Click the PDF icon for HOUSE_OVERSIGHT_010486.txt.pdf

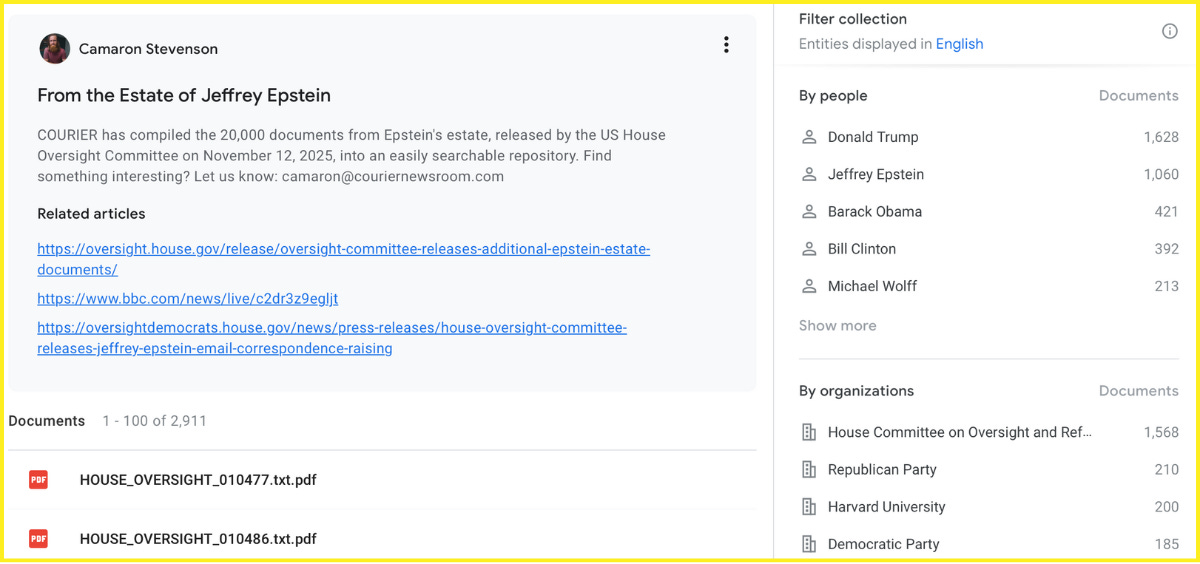click(38, 539)
